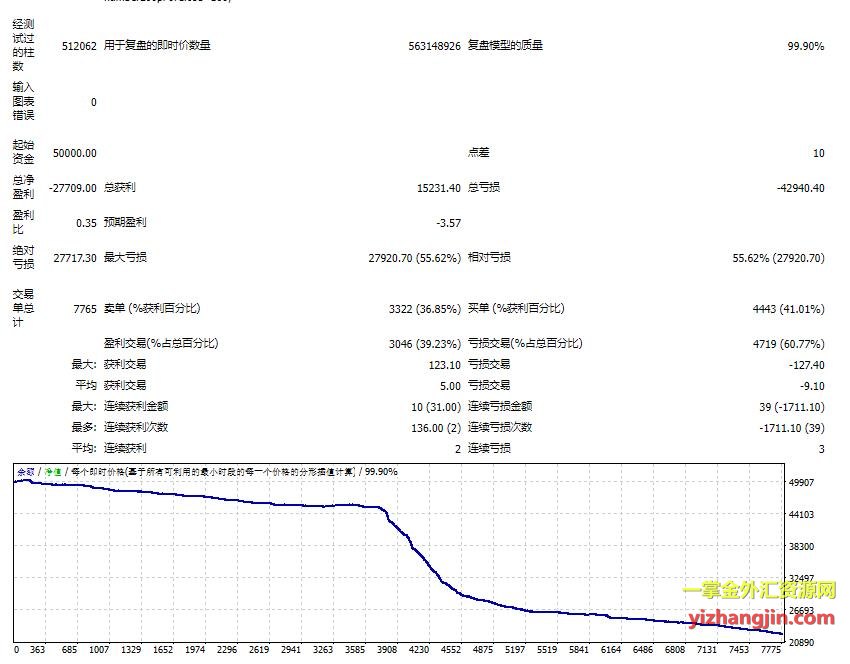The width and height of the screenshot is (850, 664).
Task: Select the long positions value 4443 (41.01%)
Action: [x=789, y=310]
